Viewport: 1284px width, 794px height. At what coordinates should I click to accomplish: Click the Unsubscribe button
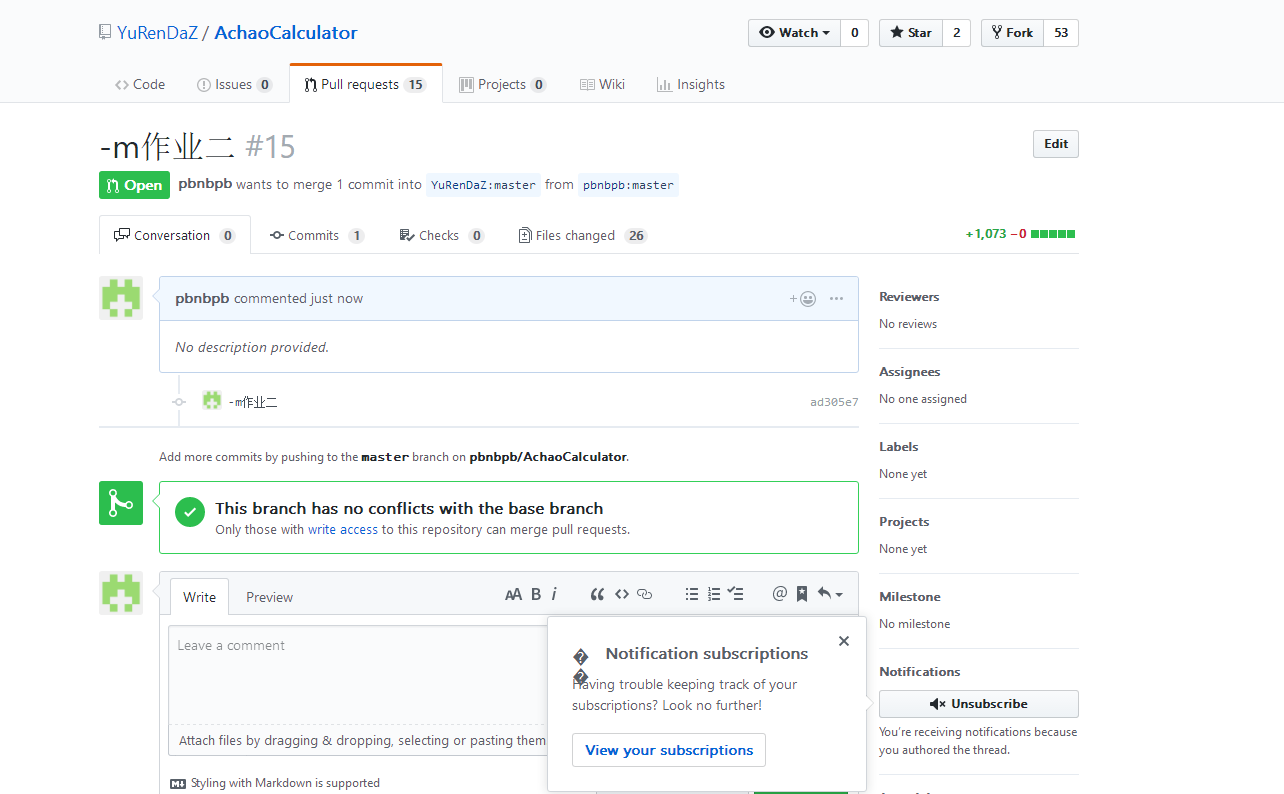[x=979, y=704]
